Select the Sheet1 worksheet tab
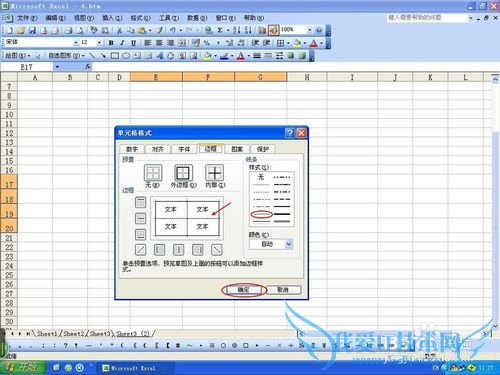 47,334
